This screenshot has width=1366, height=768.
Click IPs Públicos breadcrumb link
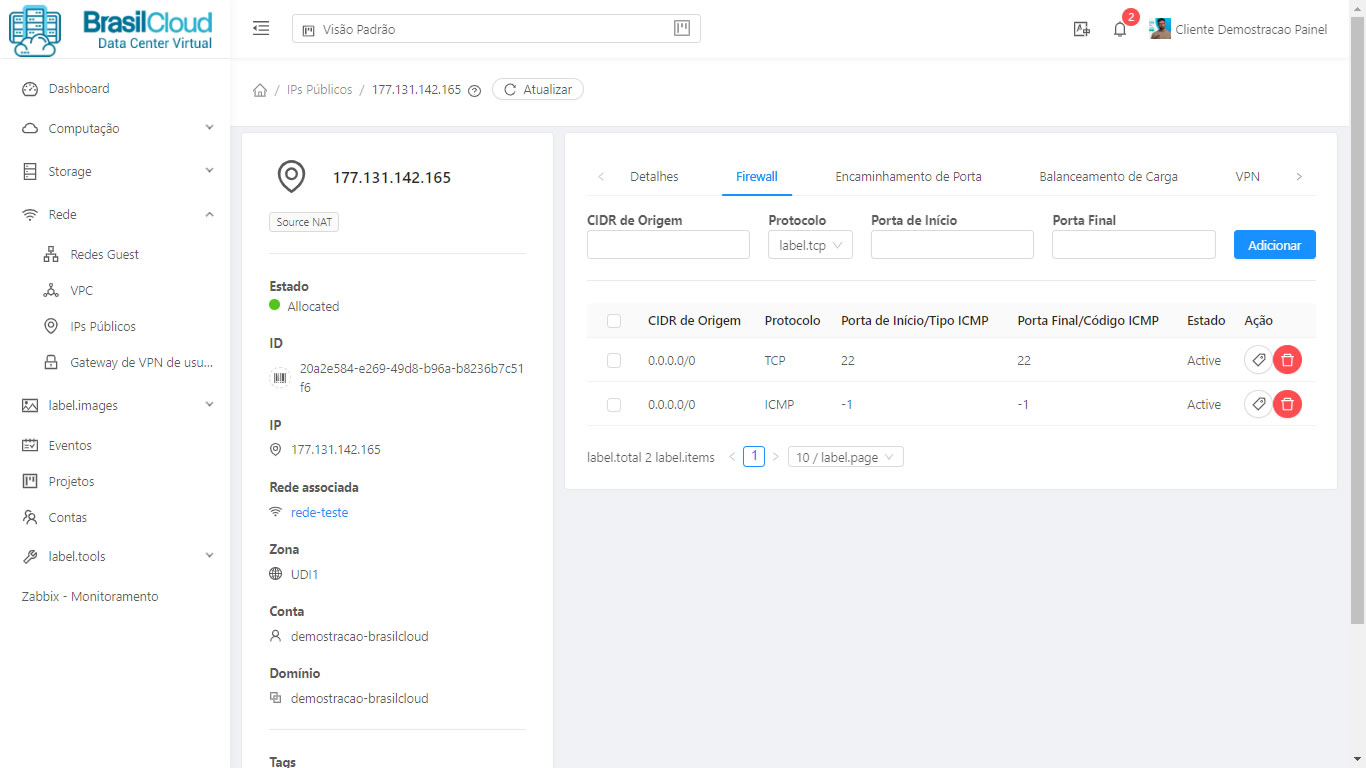(x=319, y=89)
